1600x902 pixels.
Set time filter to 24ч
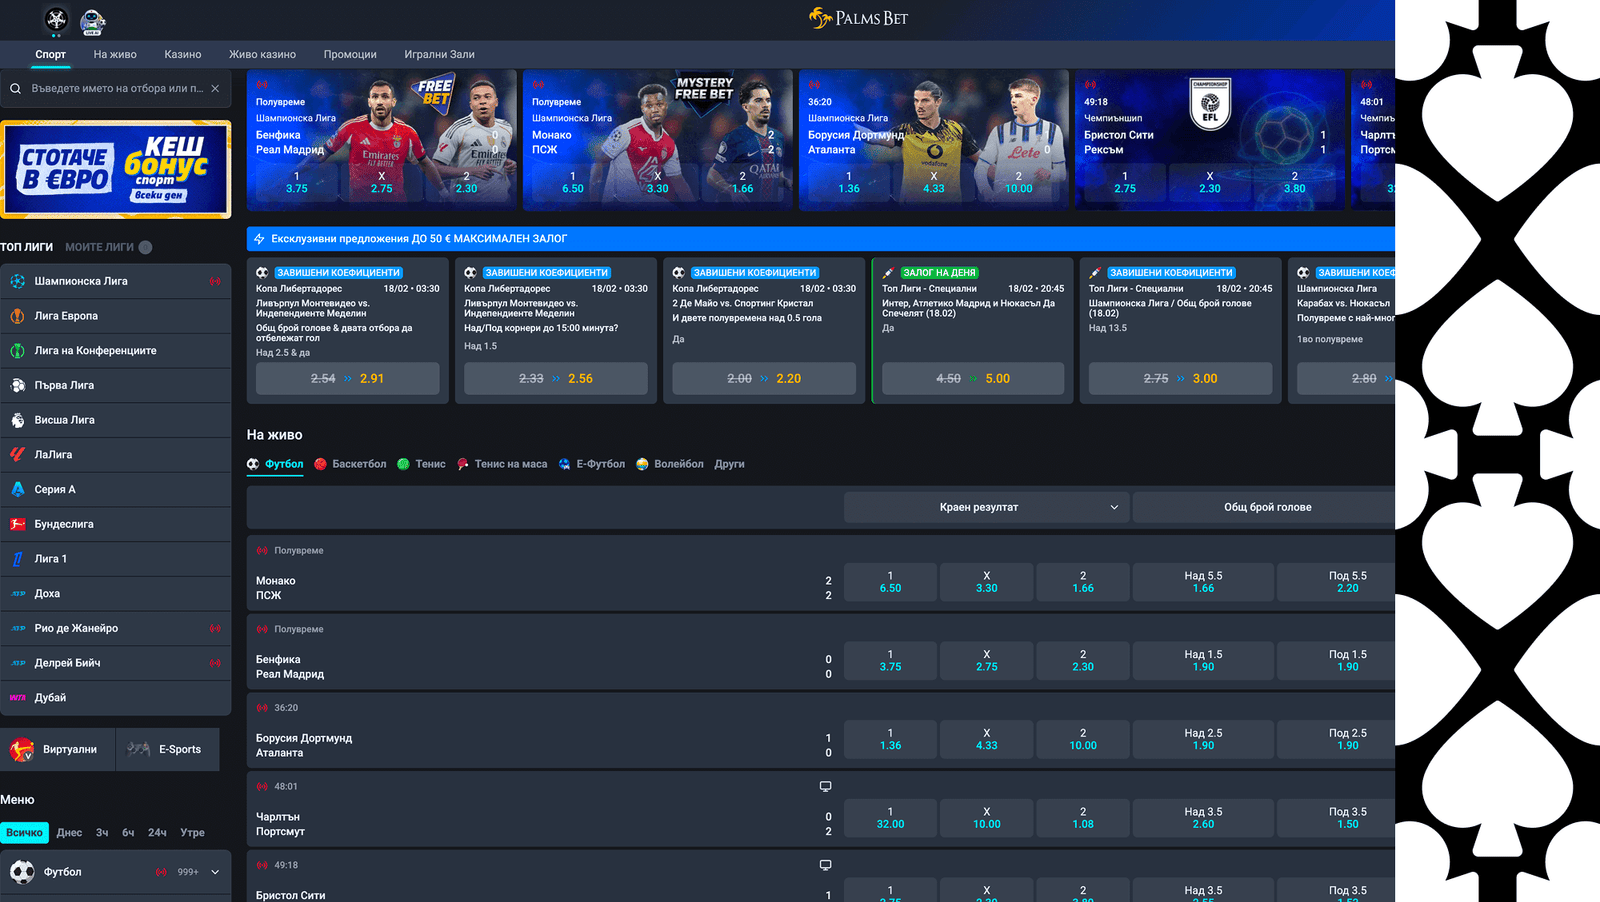(157, 832)
